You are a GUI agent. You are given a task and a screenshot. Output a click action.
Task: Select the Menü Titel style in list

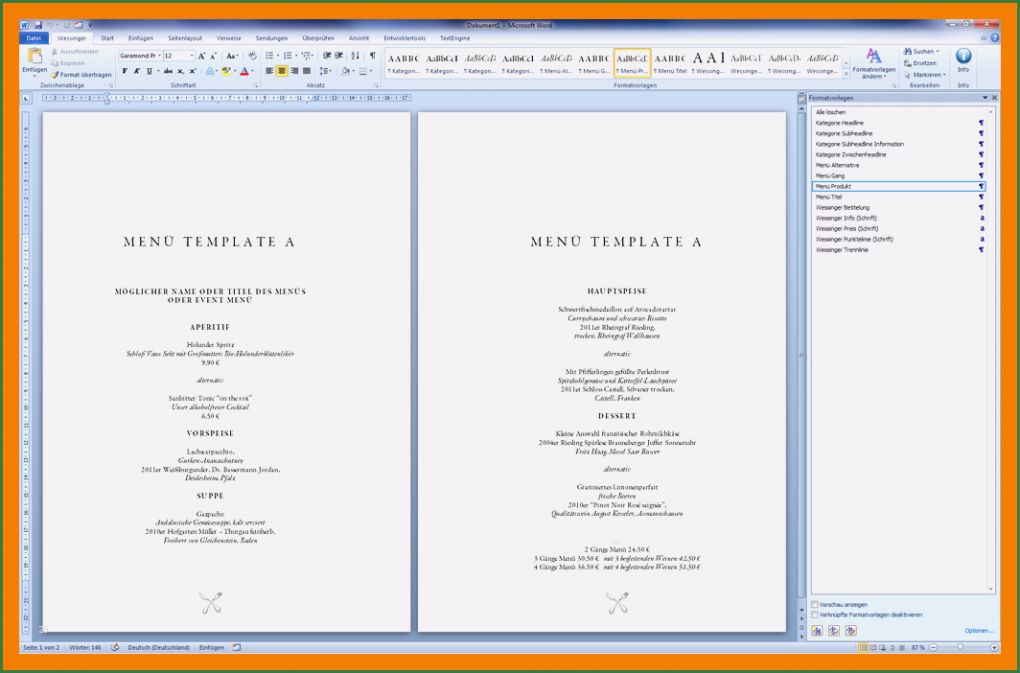pos(830,197)
